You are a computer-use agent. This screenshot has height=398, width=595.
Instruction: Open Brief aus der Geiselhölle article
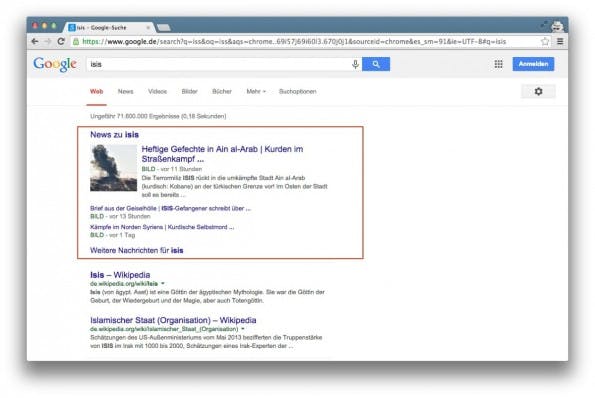tap(170, 208)
